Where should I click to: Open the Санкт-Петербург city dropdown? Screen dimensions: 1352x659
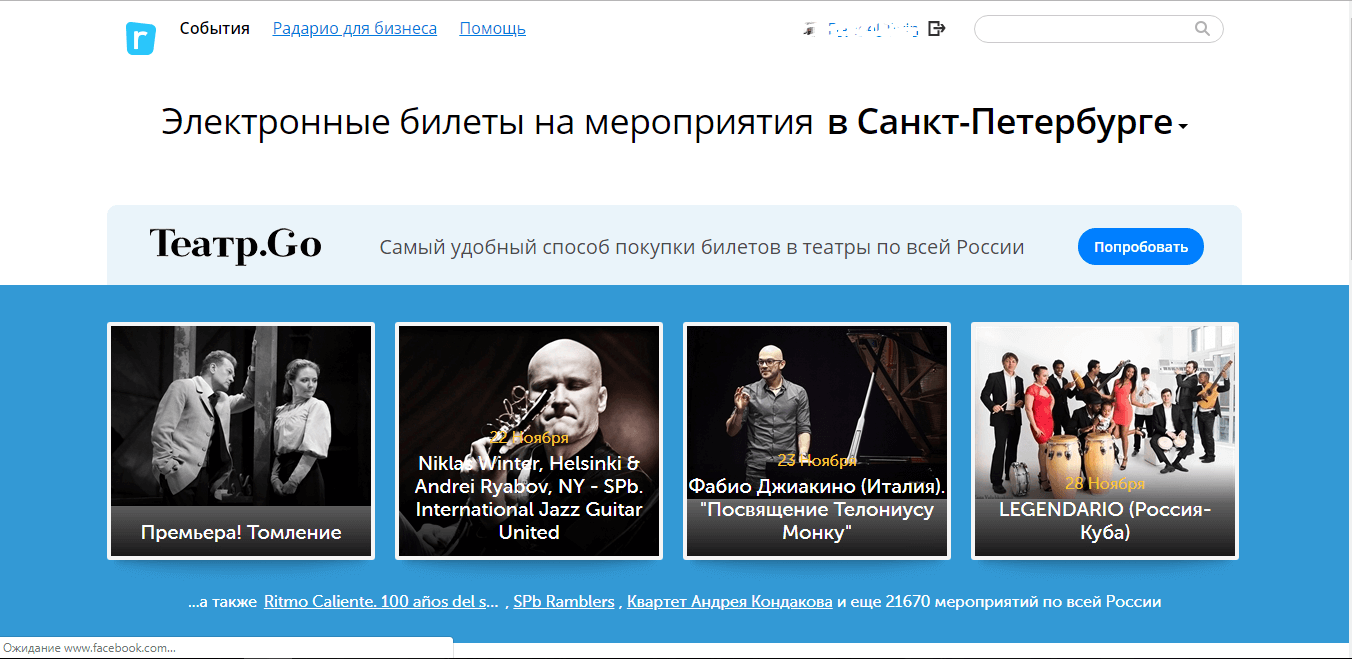click(x=1008, y=124)
